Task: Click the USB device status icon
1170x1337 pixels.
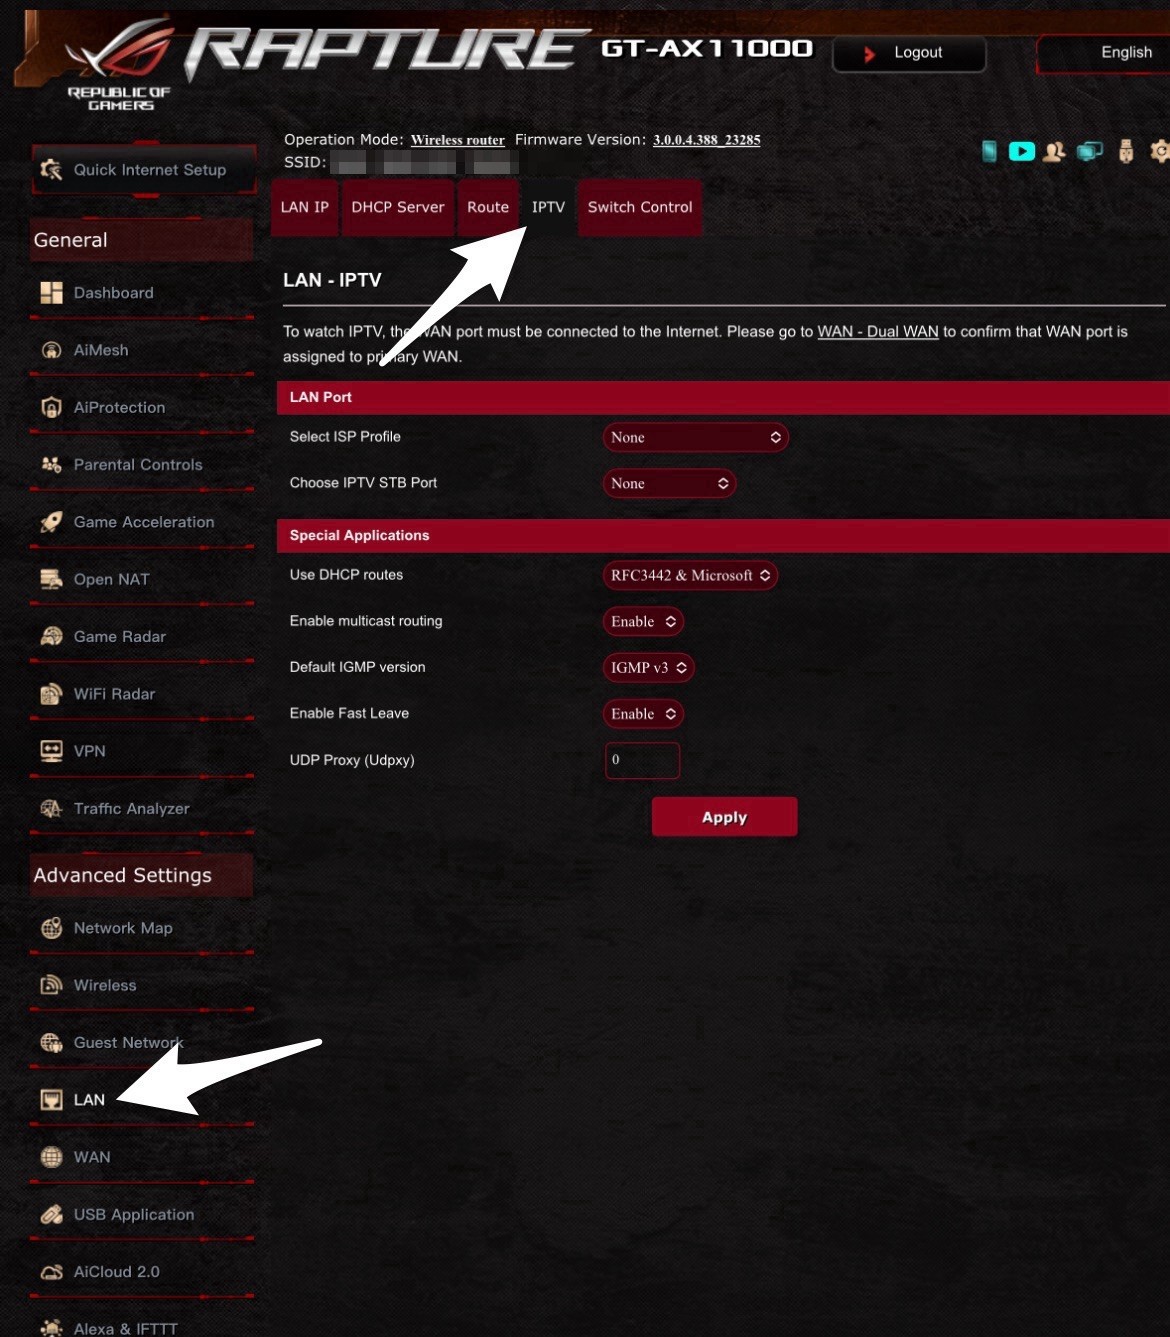Action: coord(1126,151)
